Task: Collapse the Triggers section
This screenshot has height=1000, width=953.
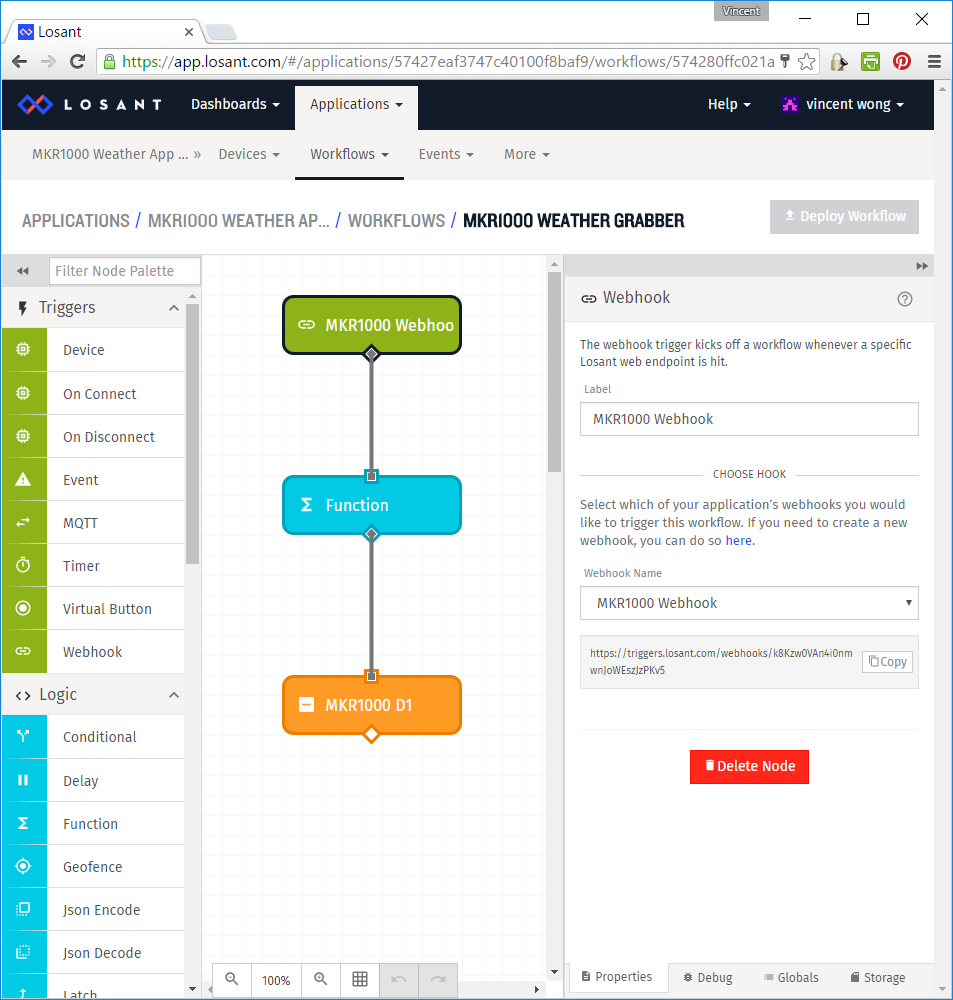Action: click(x=172, y=307)
